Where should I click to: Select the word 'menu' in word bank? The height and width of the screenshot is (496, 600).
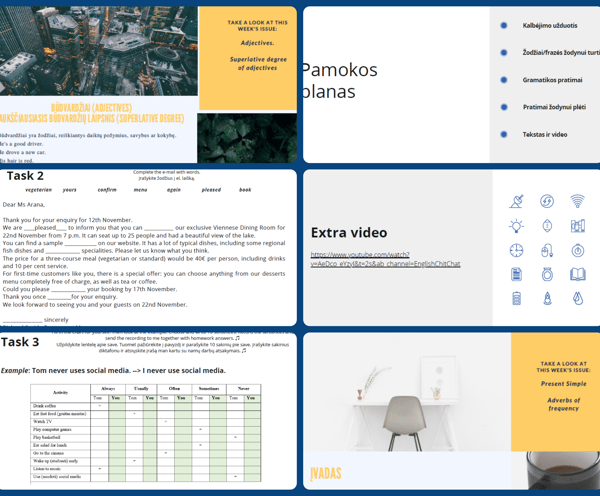140,190
